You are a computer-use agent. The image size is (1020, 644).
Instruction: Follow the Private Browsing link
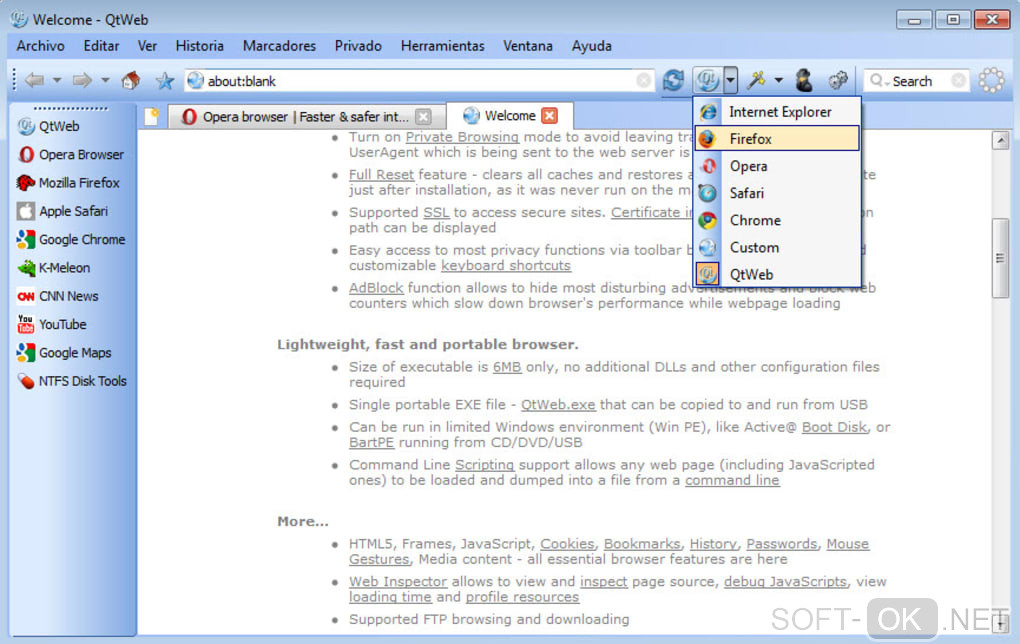click(x=462, y=137)
